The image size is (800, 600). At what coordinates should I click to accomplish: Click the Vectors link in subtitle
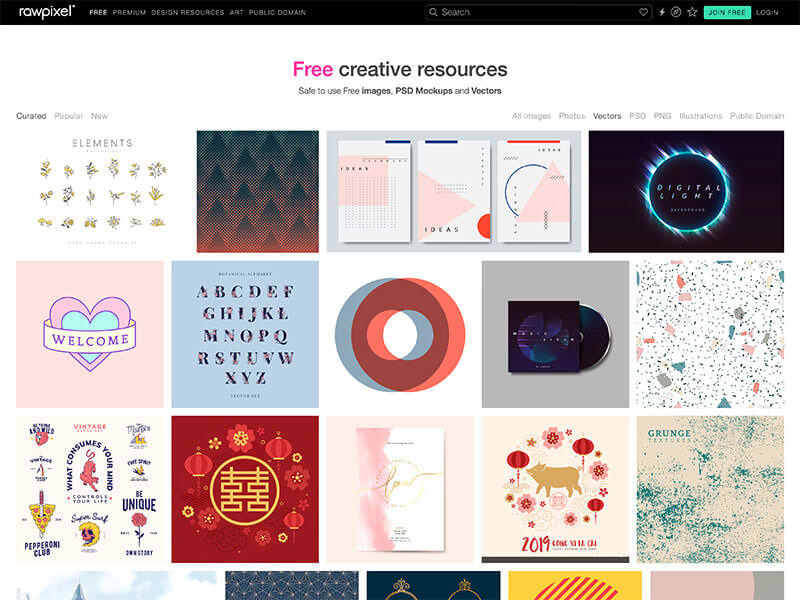[486, 91]
